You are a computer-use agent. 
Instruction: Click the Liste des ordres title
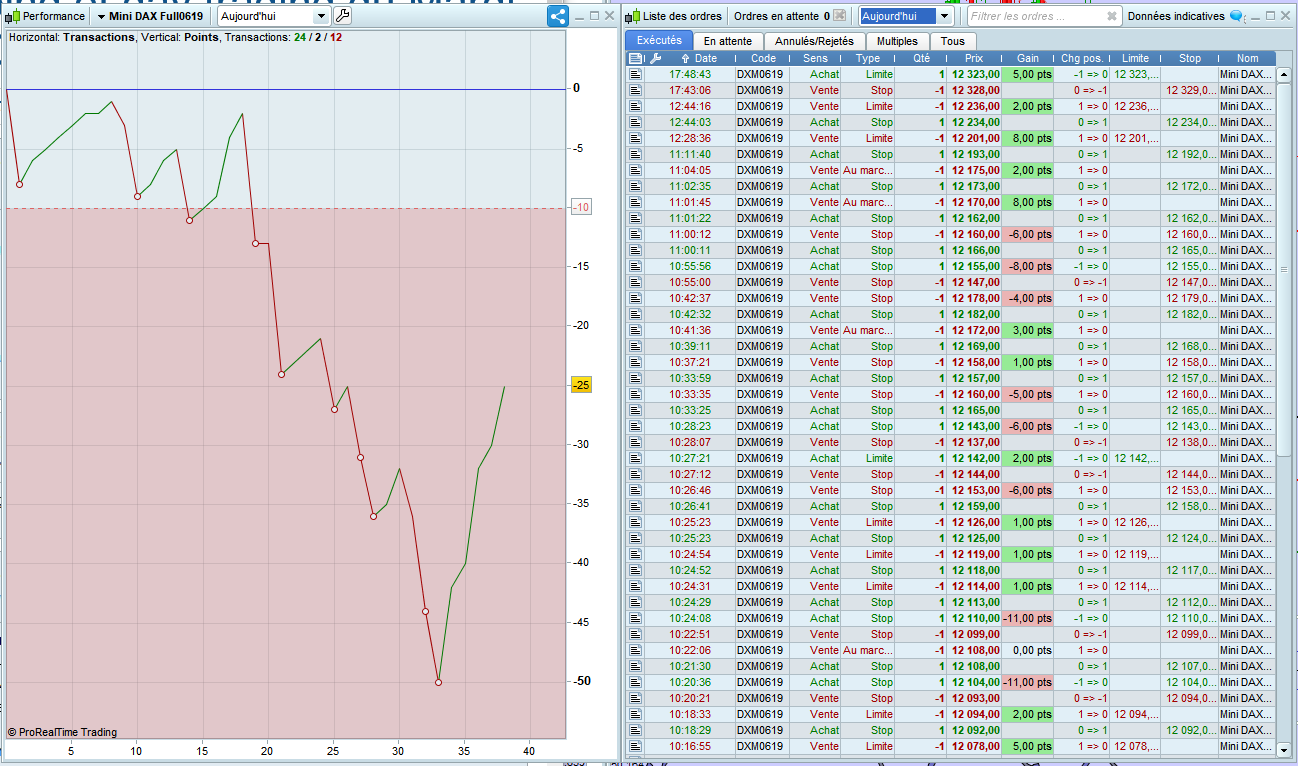pyautogui.click(x=682, y=16)
